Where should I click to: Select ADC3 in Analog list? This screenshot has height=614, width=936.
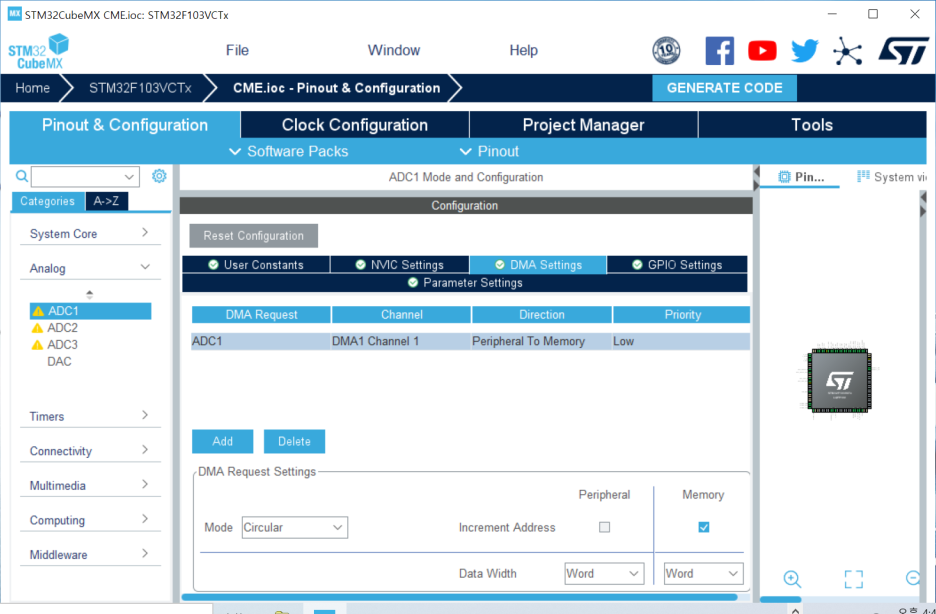[x=63, y=345]
